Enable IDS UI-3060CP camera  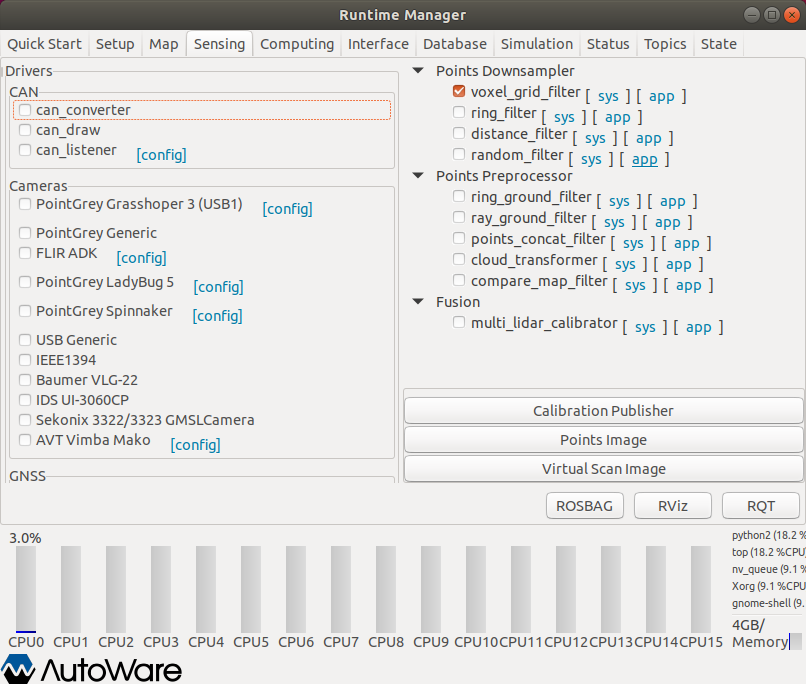(25, 400)
